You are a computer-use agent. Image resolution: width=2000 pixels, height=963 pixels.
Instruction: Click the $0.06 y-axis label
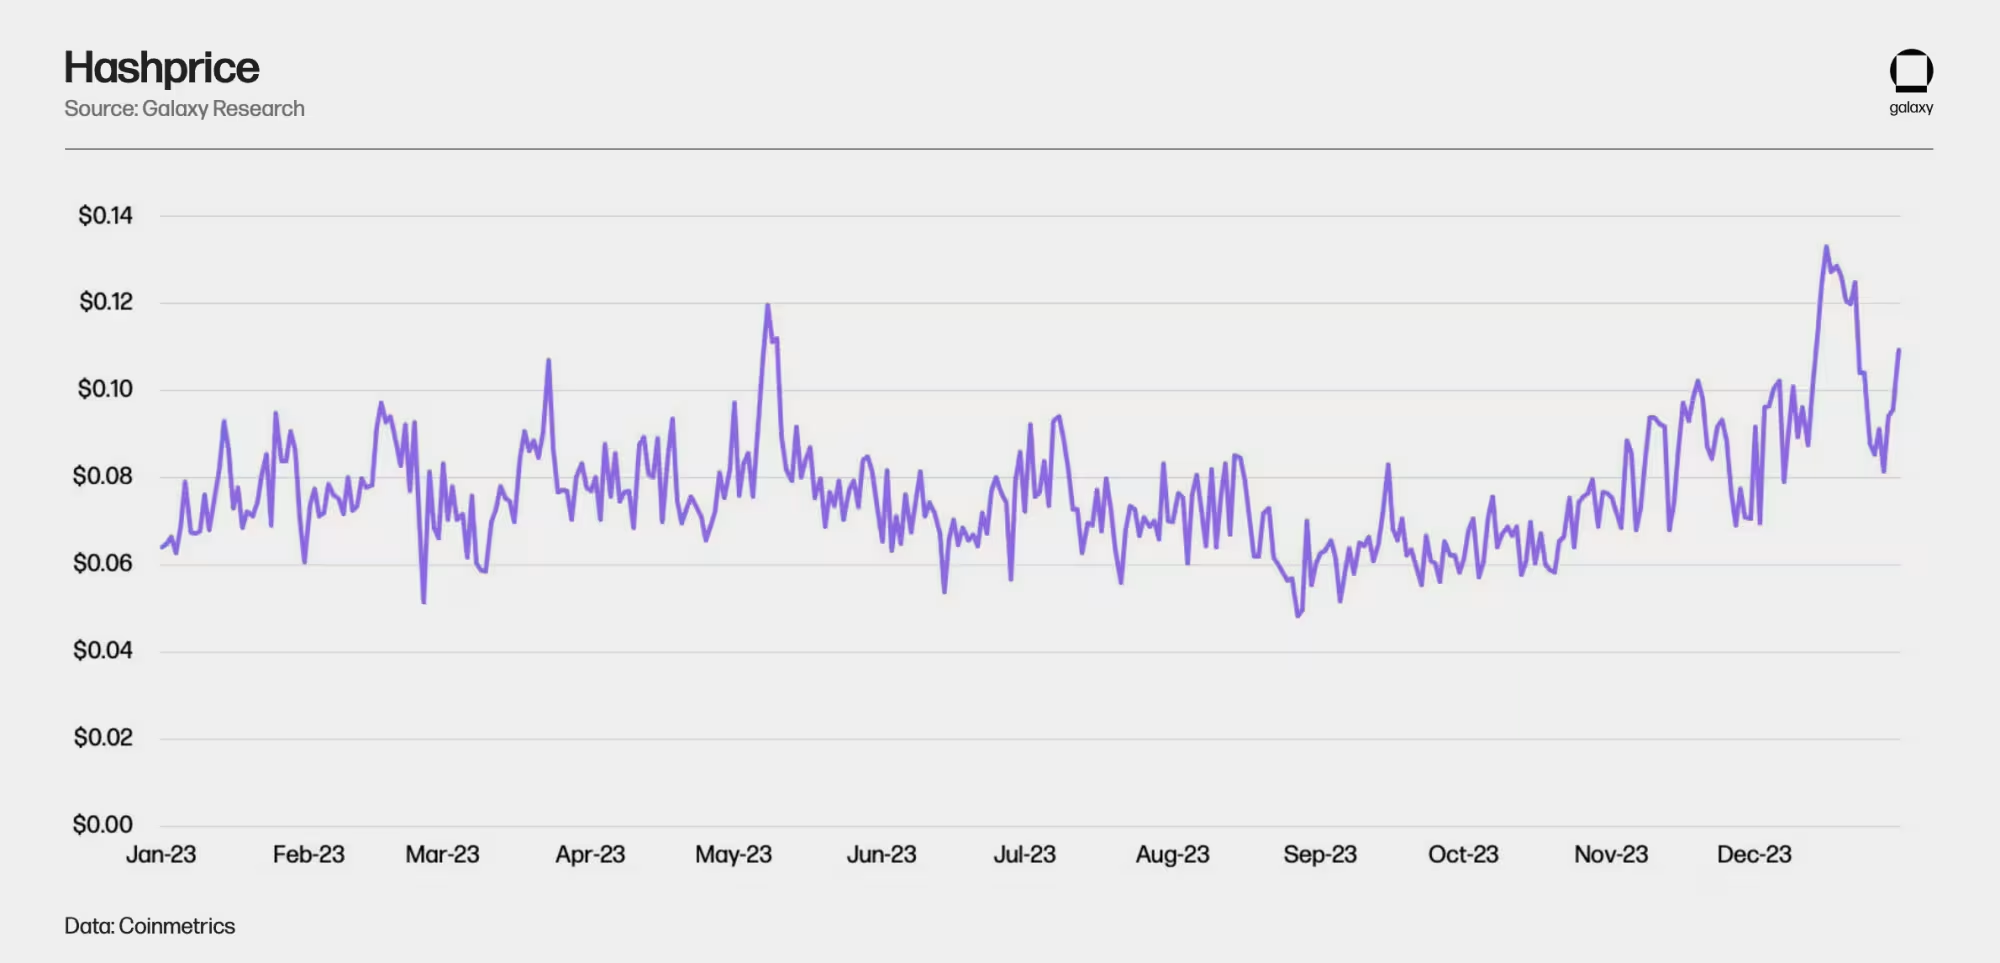click(x=102, y=563)
